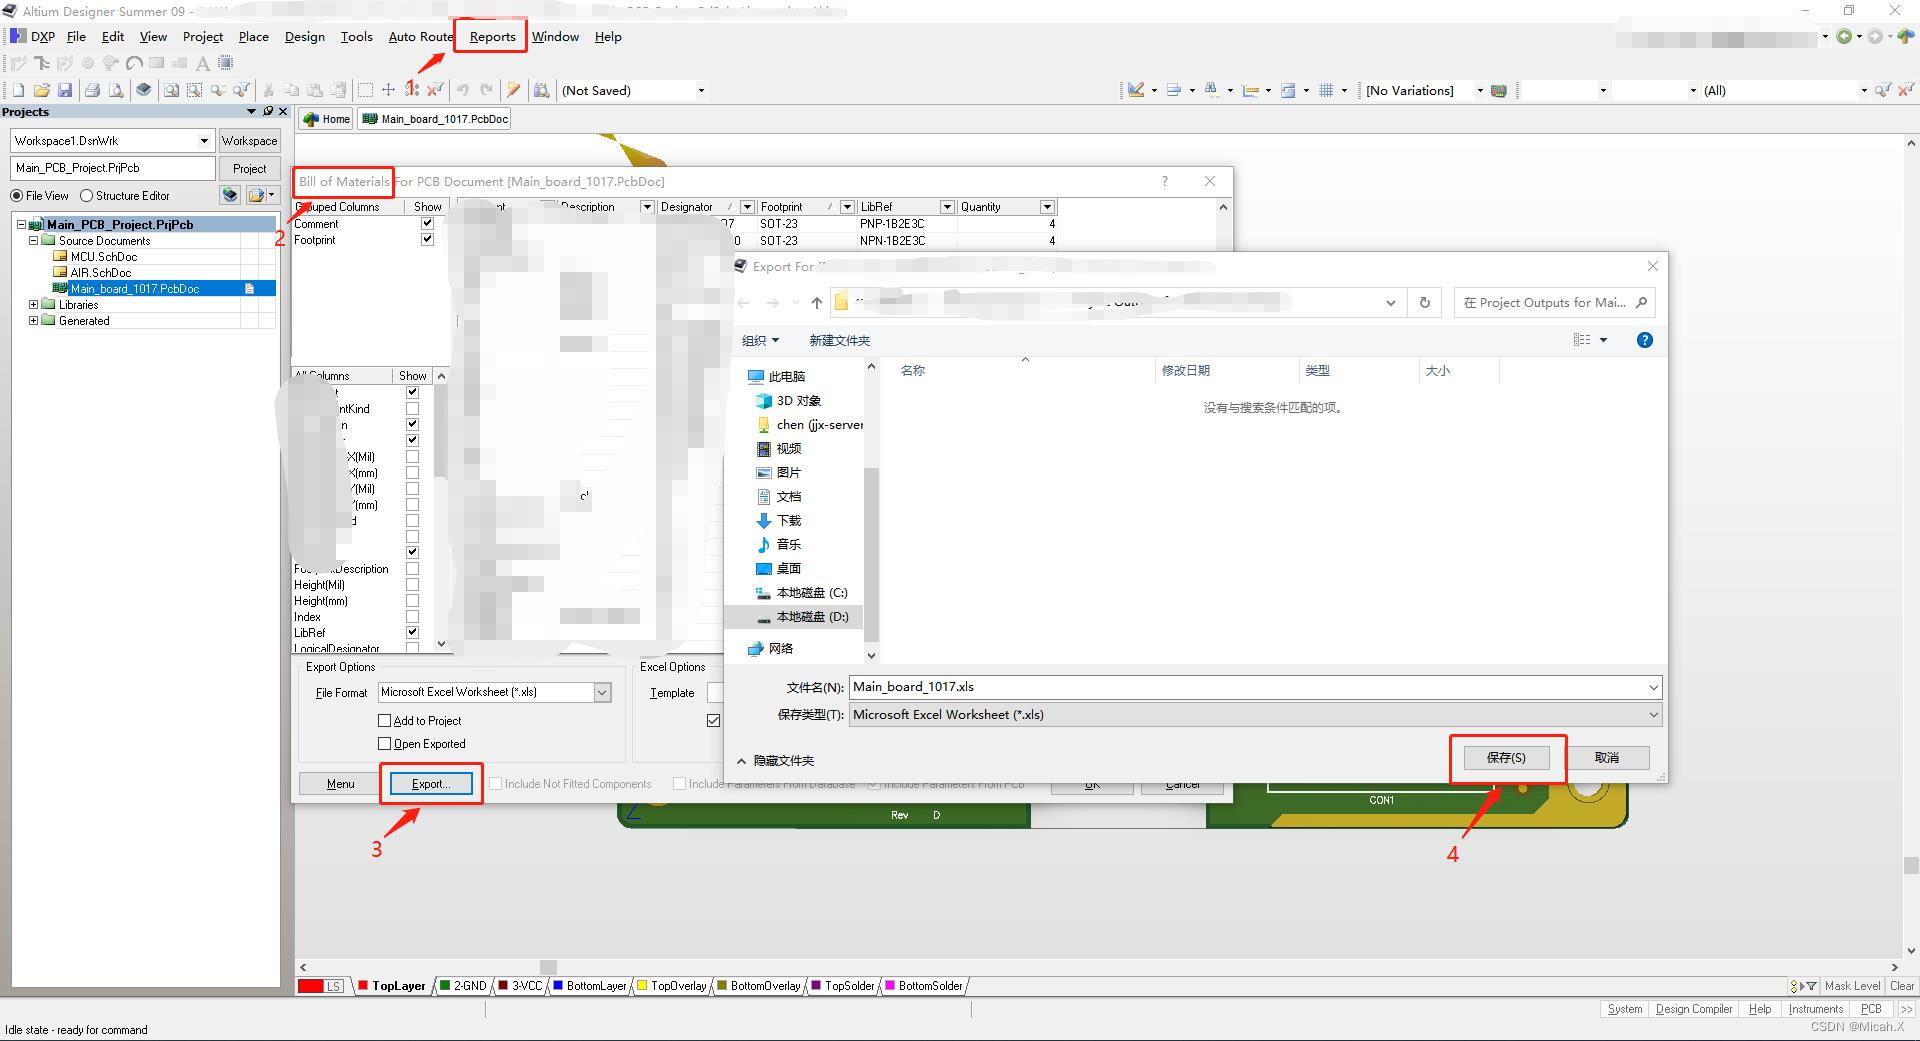
Task: Open the Browse Components icon near variations
Action: [1498, 89]
